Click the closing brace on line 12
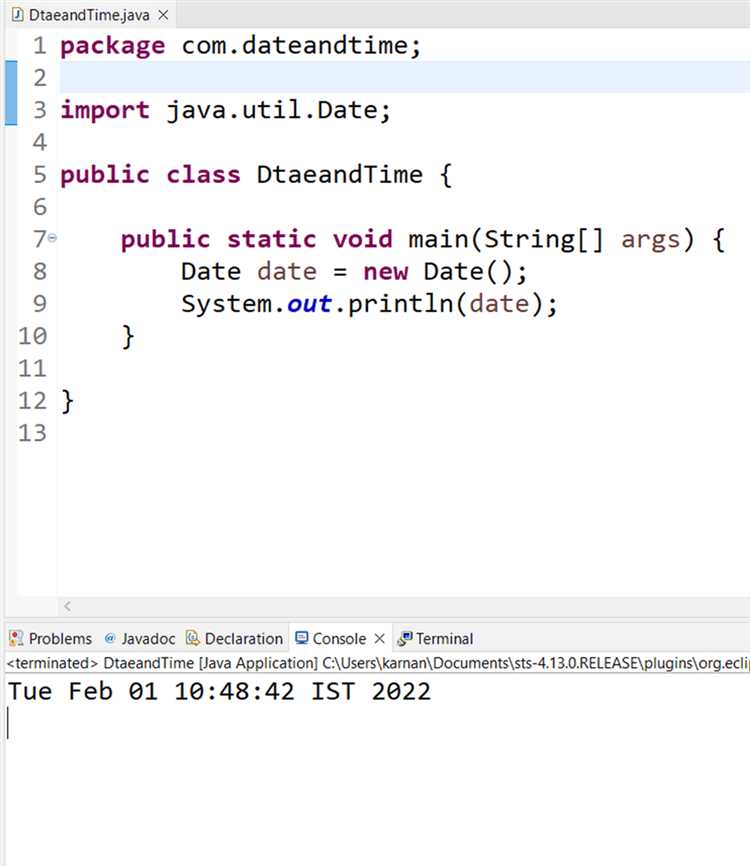This screenshot has height=866, width=750. click(67, 401)
